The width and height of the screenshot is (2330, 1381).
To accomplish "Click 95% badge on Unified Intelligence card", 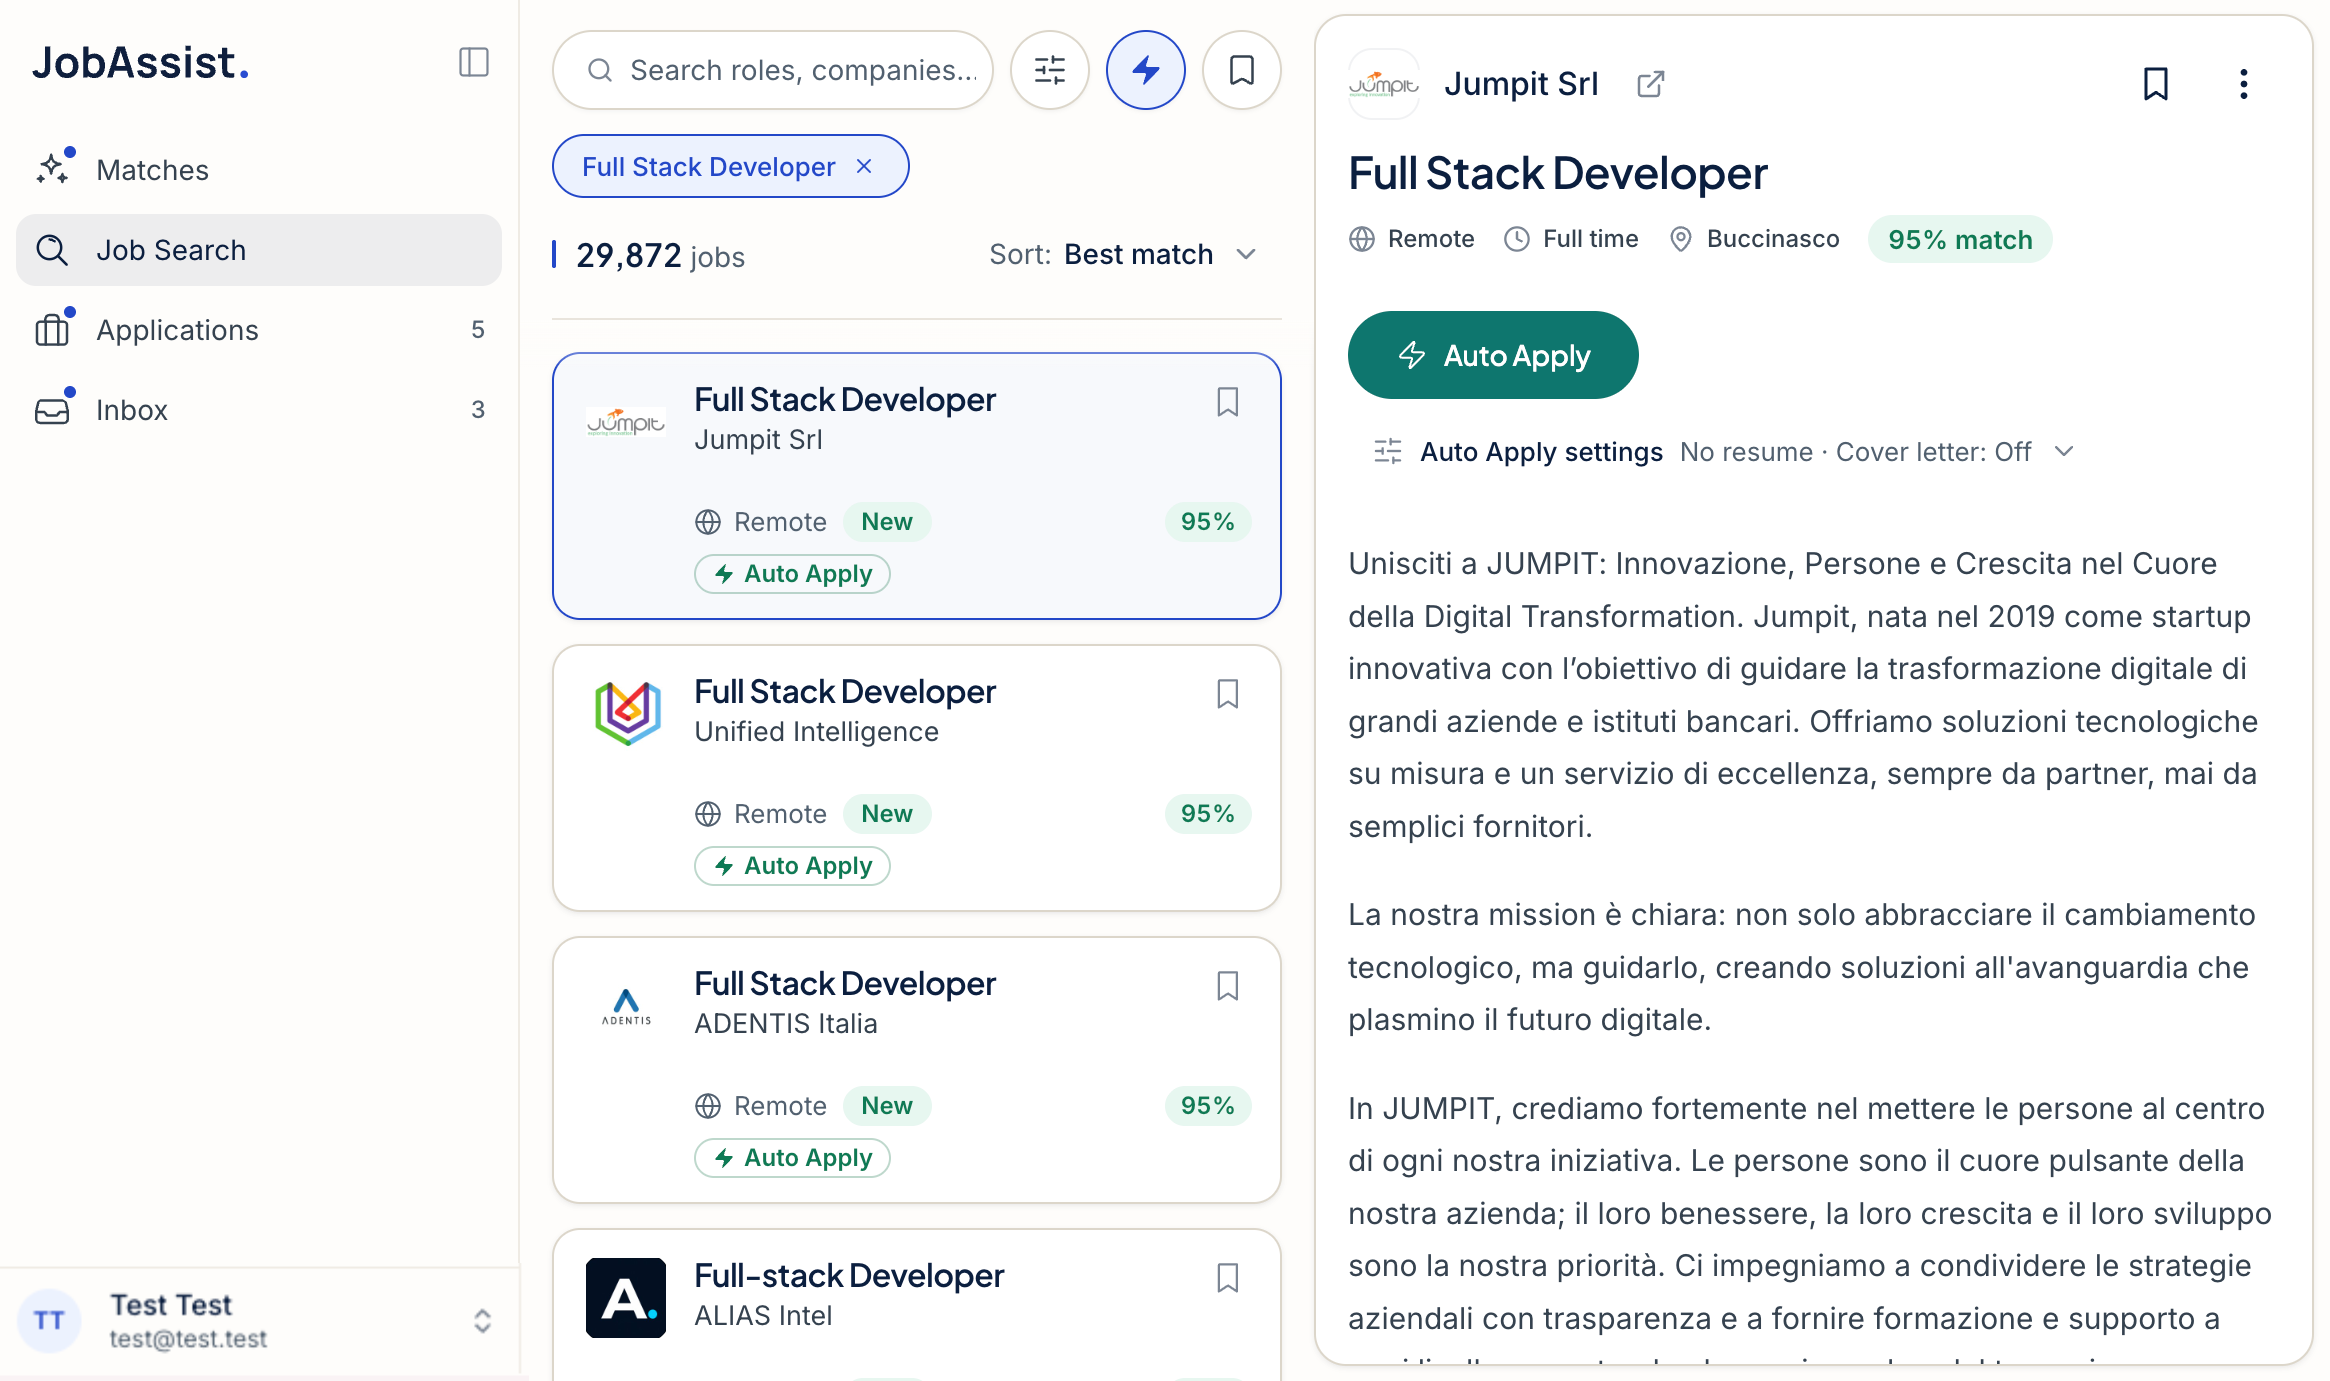I will tap(1208, 814).
